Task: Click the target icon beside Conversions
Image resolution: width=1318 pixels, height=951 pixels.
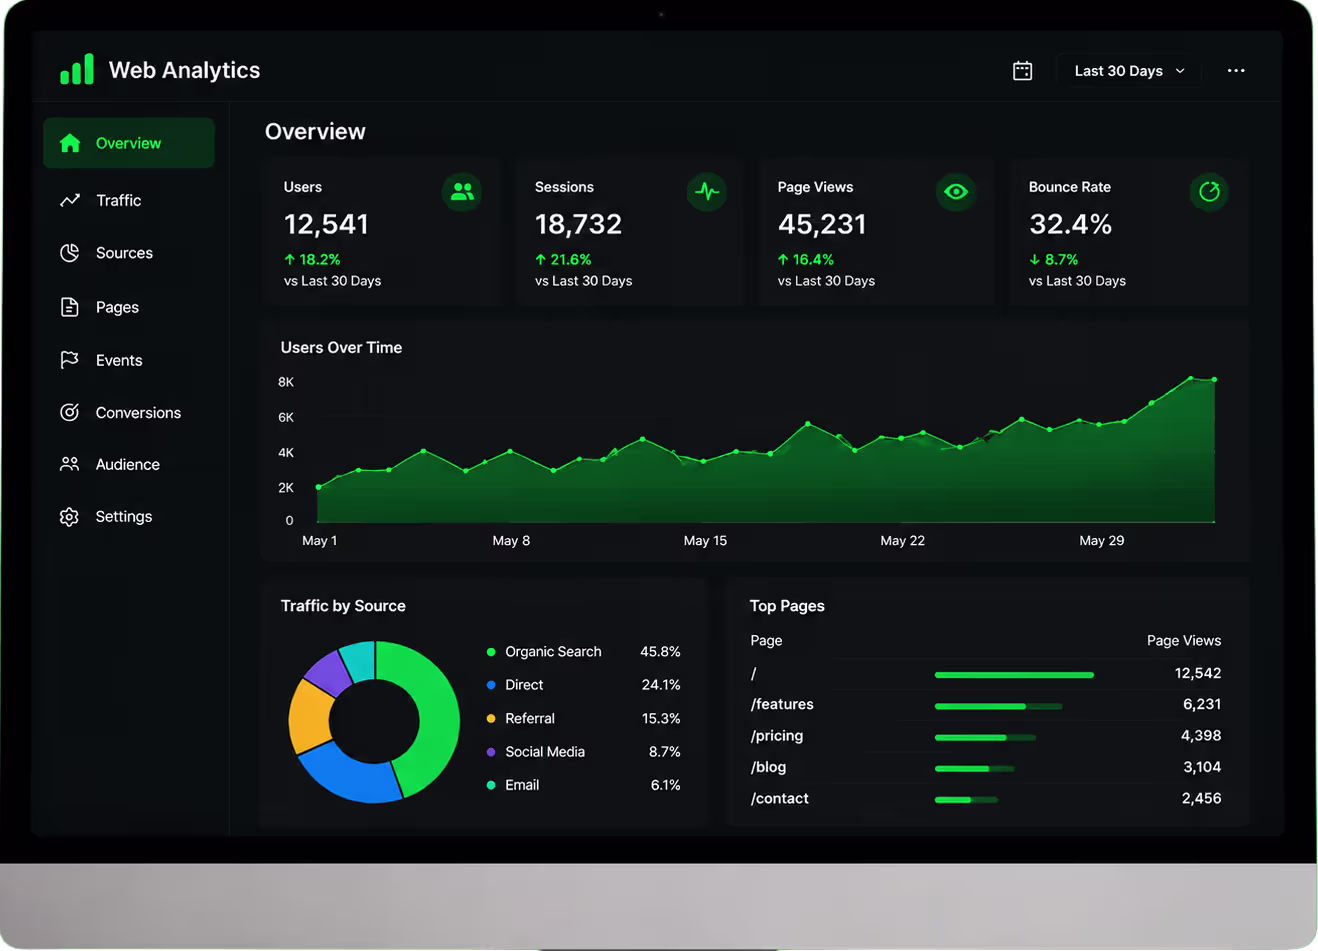Action: click(x=70, y=412)
